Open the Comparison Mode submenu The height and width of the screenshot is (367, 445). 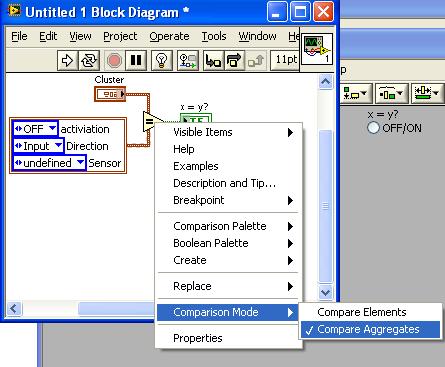[x=229, y=312]
